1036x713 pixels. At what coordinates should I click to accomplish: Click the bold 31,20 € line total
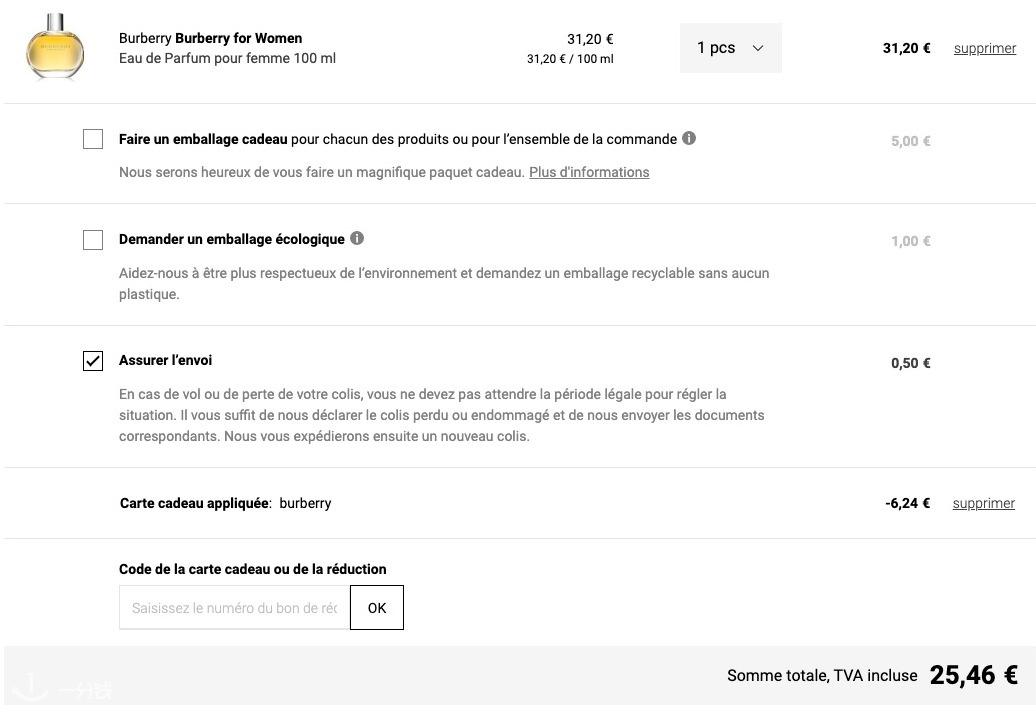point(906,48)
